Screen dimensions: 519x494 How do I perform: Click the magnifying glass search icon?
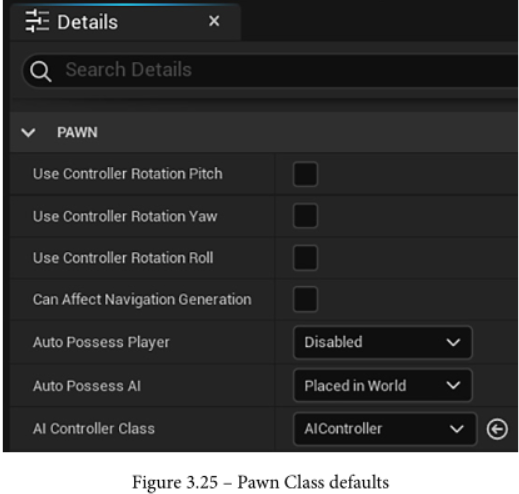coord(41,71)
